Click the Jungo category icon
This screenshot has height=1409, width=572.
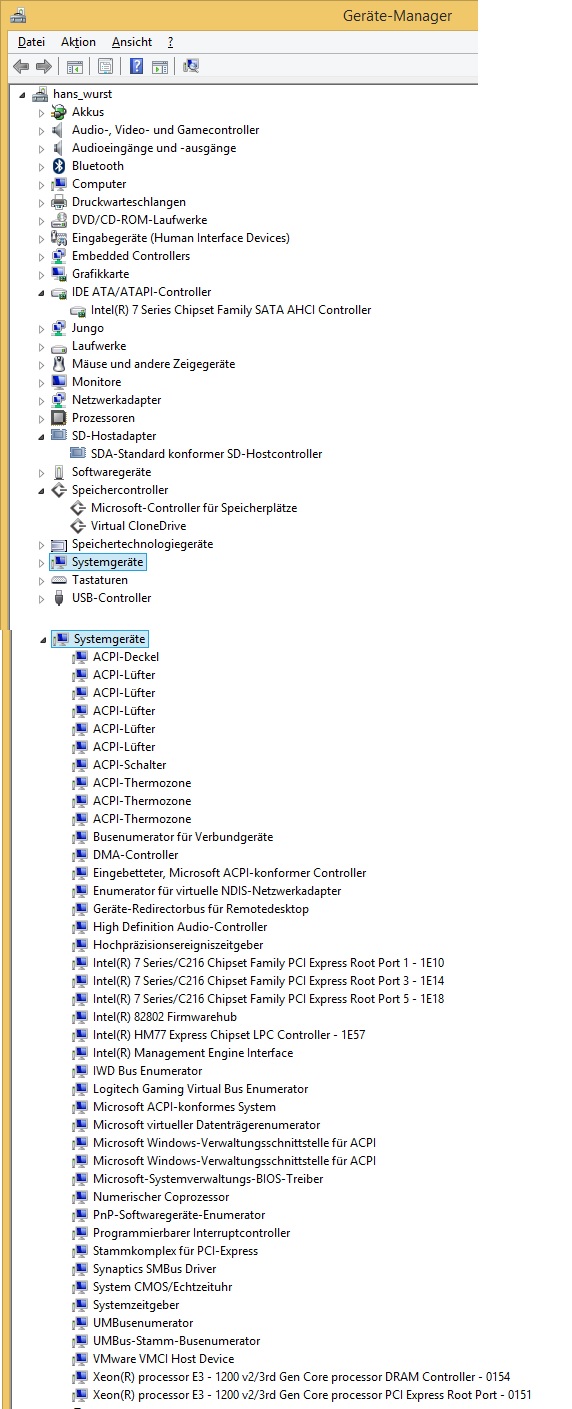pyautogui.click(x=59, y=328)
